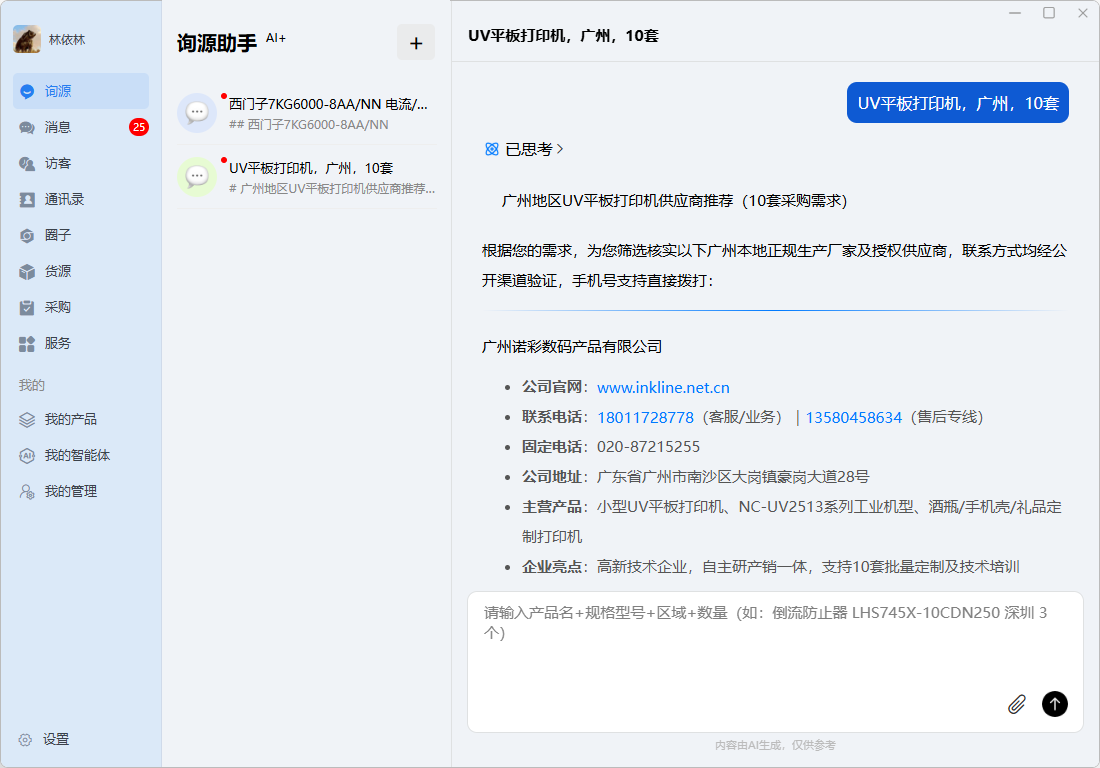Start a new inquiry with plus button
This screenshot has width=1100, height=768.
(x=416, y=43)
